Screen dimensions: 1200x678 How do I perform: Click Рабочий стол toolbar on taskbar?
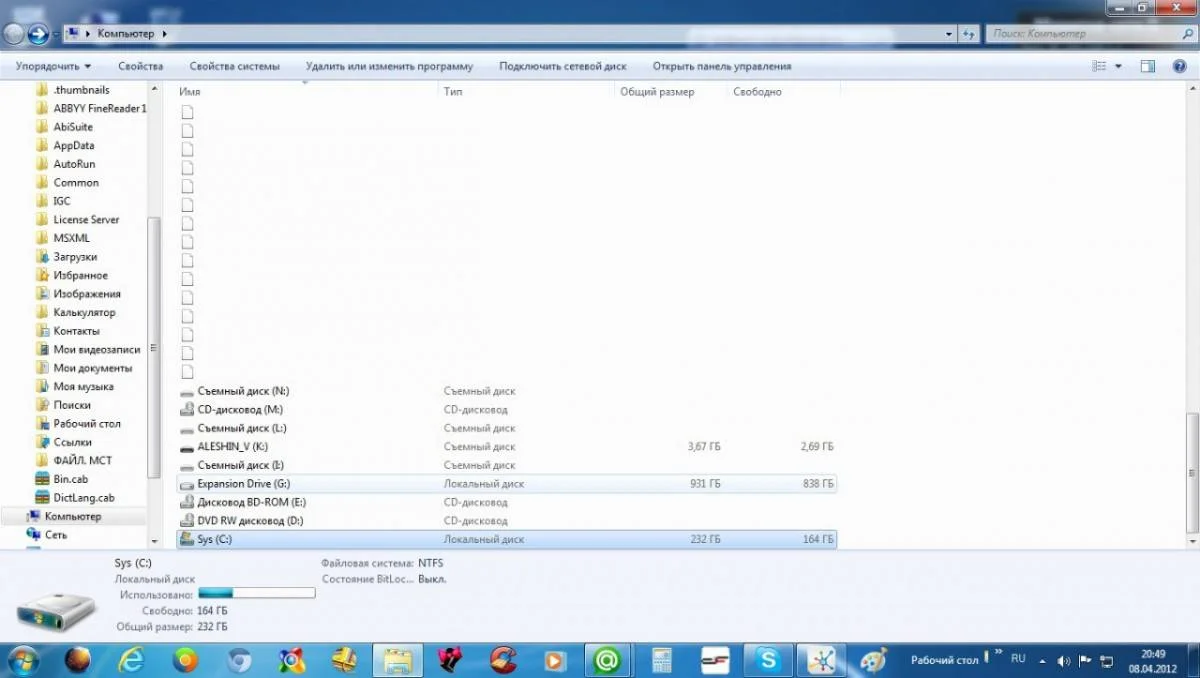944,660
